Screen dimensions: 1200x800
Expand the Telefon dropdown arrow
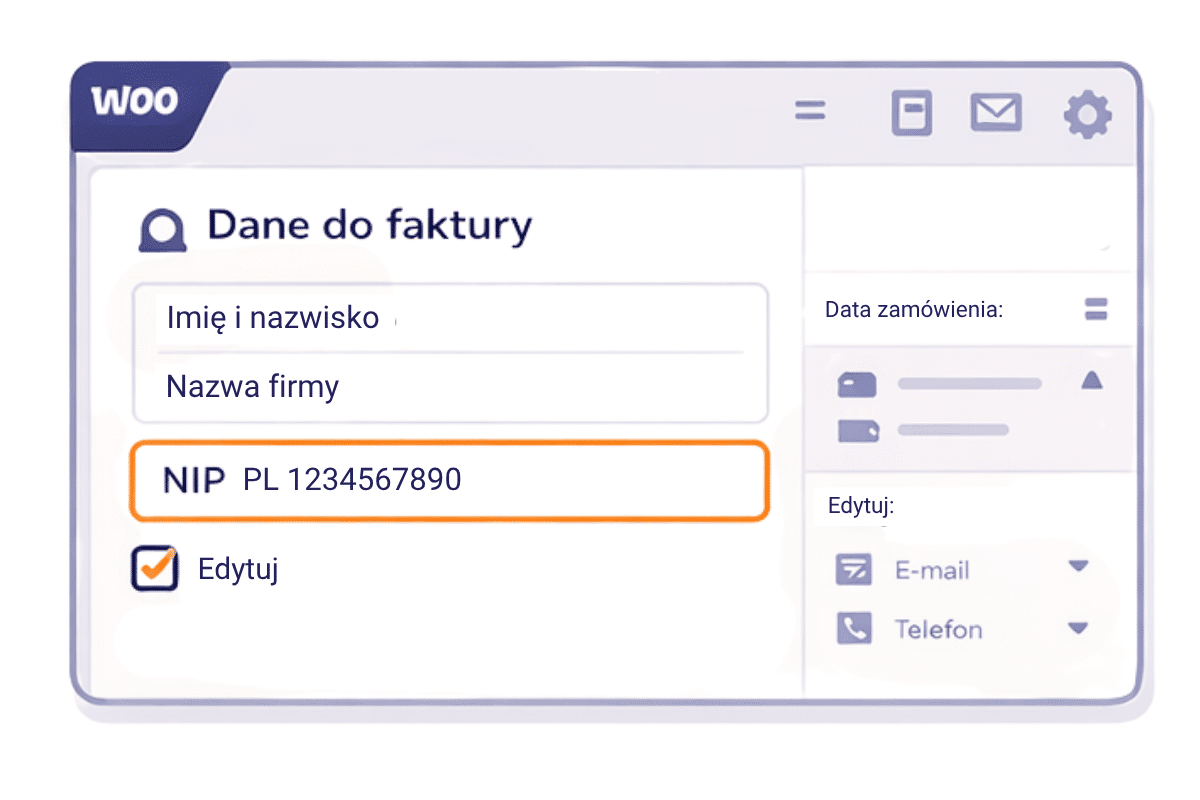pyautogui.click(x=1078, y=629)
